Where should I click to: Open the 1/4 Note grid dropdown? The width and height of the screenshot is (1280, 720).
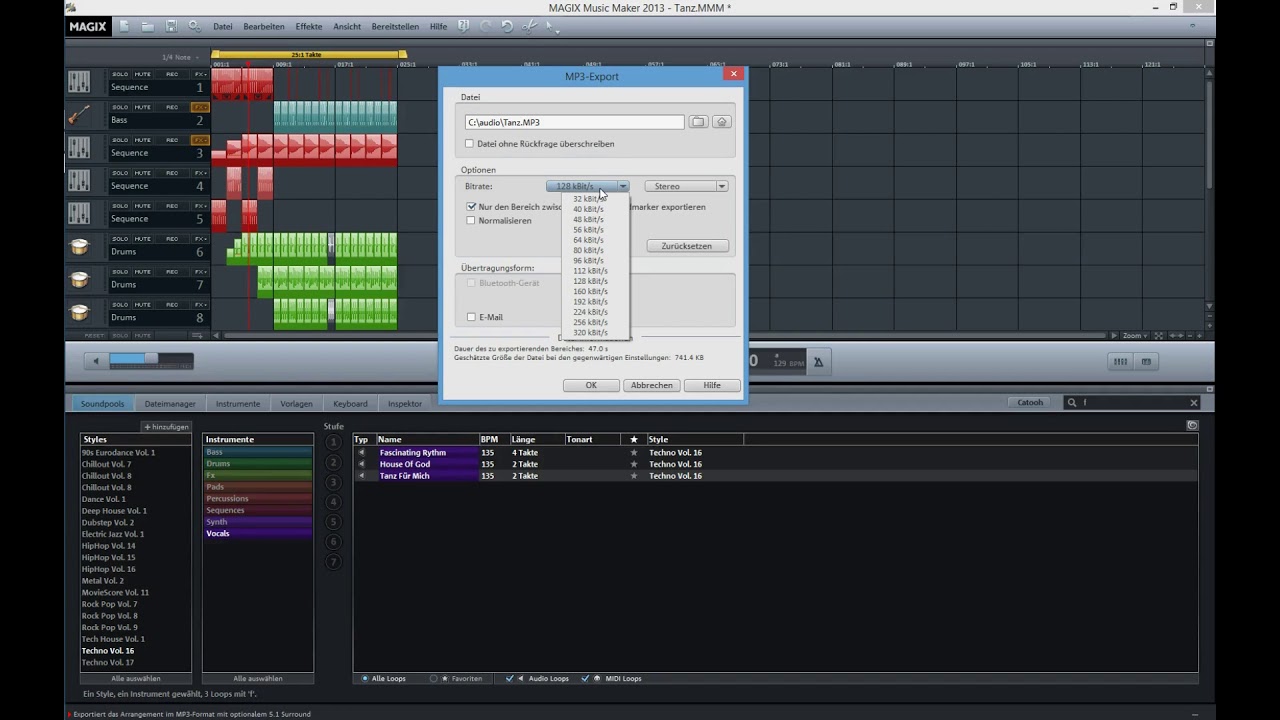click(x=181, y=57)
